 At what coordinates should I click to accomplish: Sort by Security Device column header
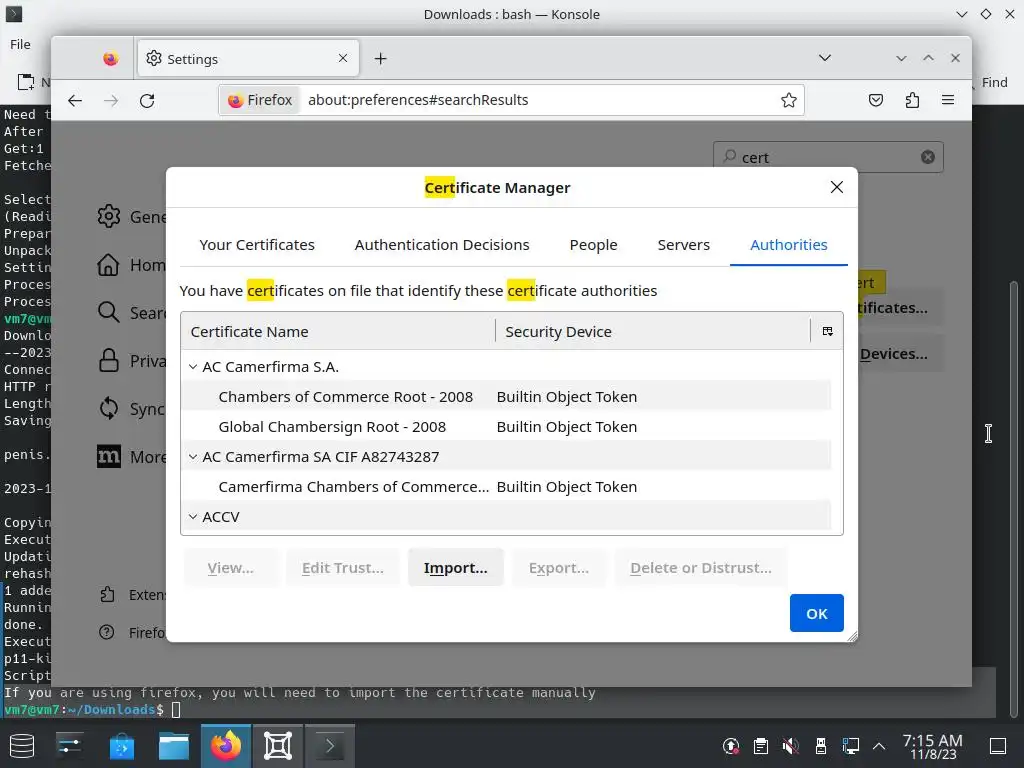(653, 332)
